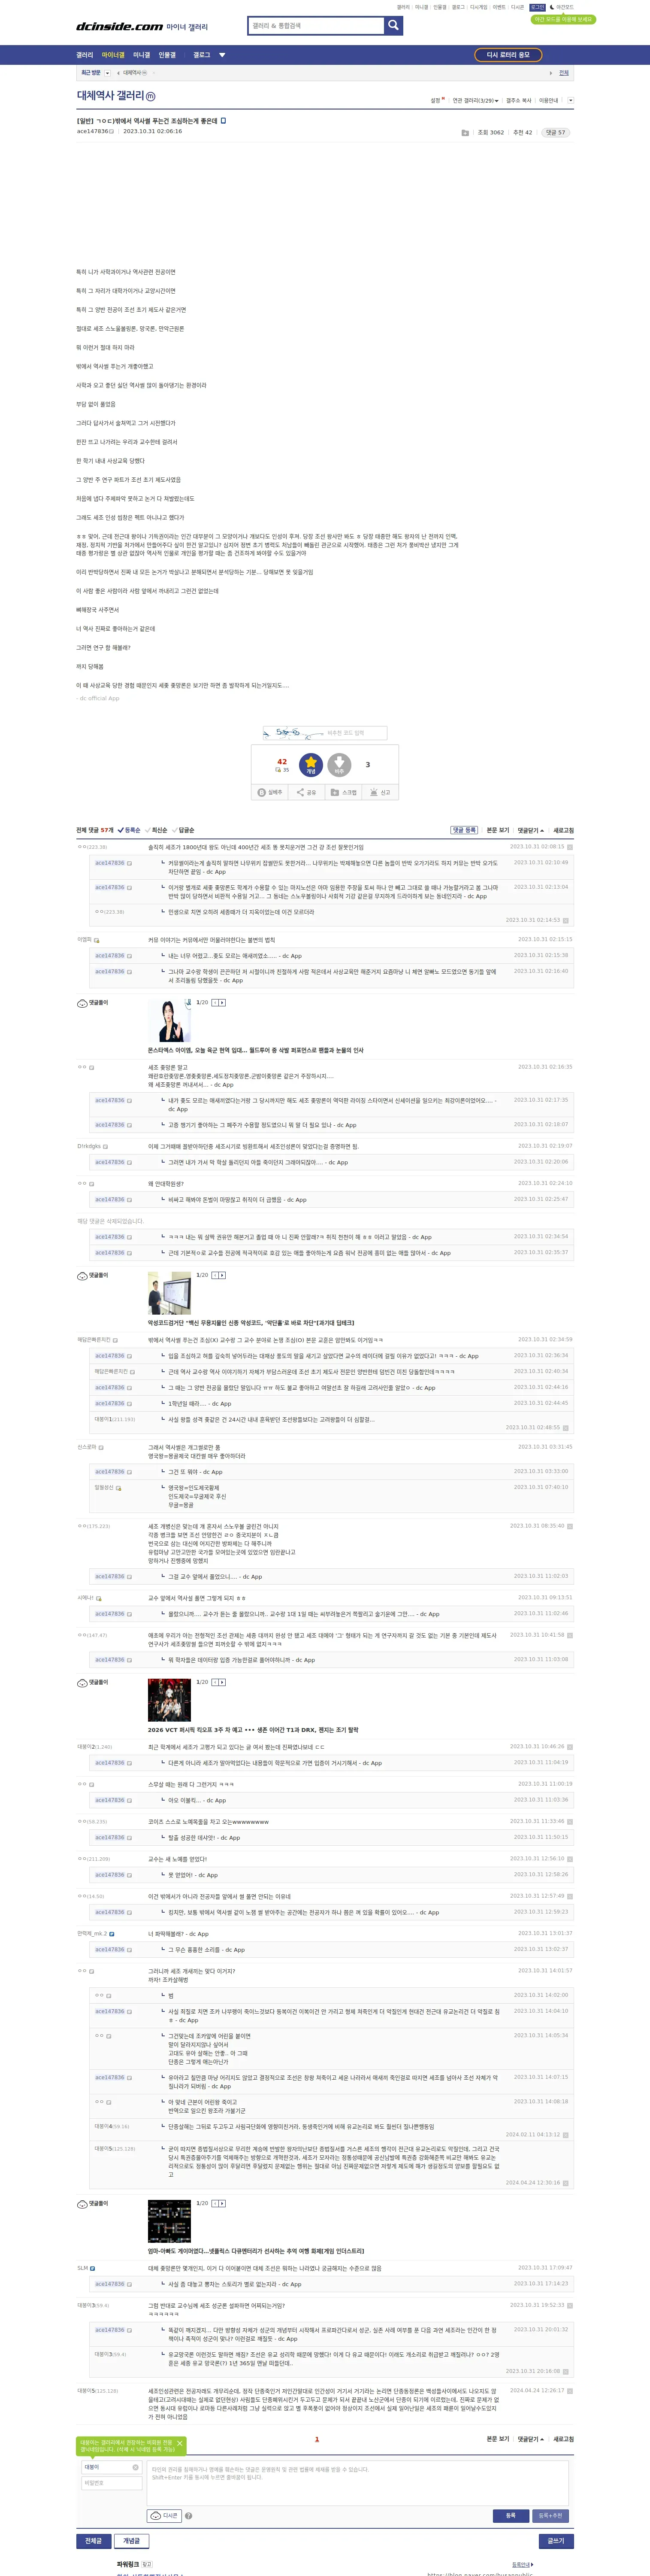650x2576 pixels.
Task: Sort comments by 등록순
Action: pyautogui.click(x=129, y=830)
